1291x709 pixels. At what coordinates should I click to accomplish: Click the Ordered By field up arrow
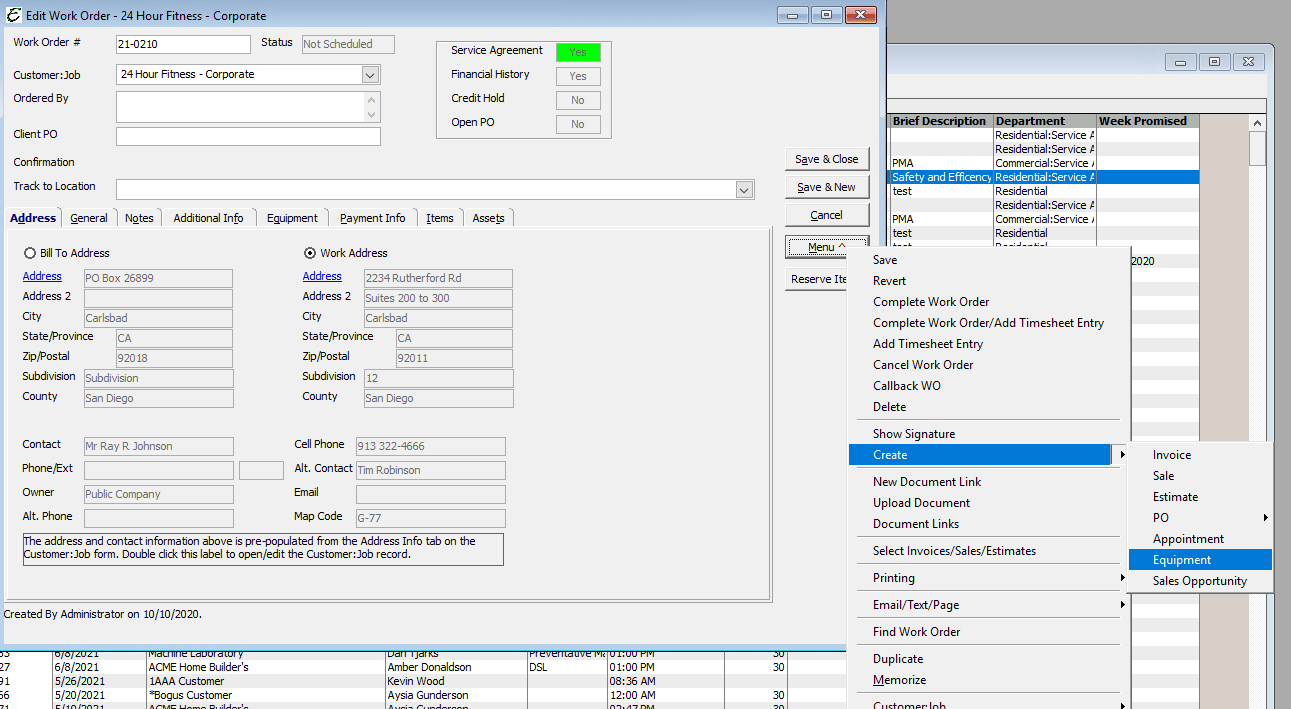372,99
